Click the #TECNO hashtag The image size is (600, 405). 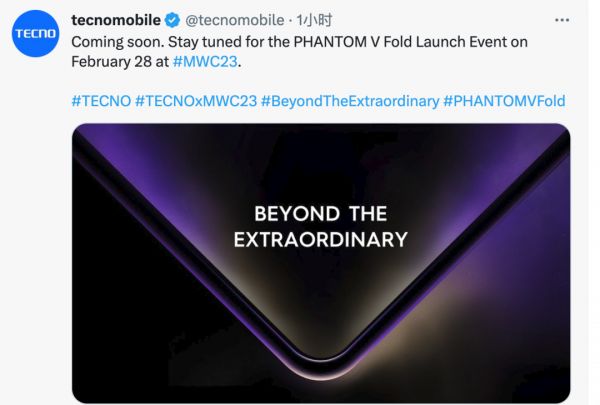click(100, 100)
